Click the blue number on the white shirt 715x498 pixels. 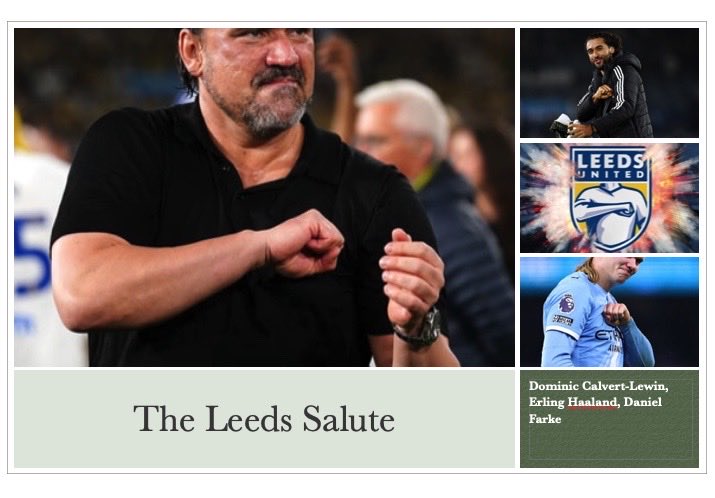coord(32,254)
